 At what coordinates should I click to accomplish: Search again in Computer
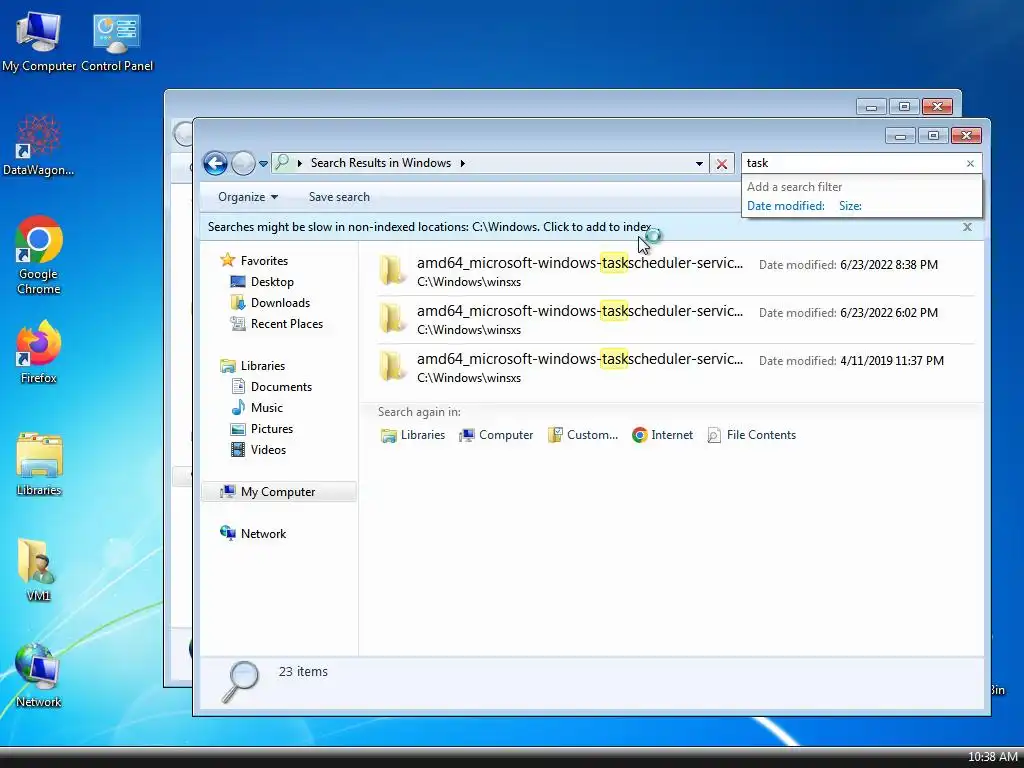[496, 435]
